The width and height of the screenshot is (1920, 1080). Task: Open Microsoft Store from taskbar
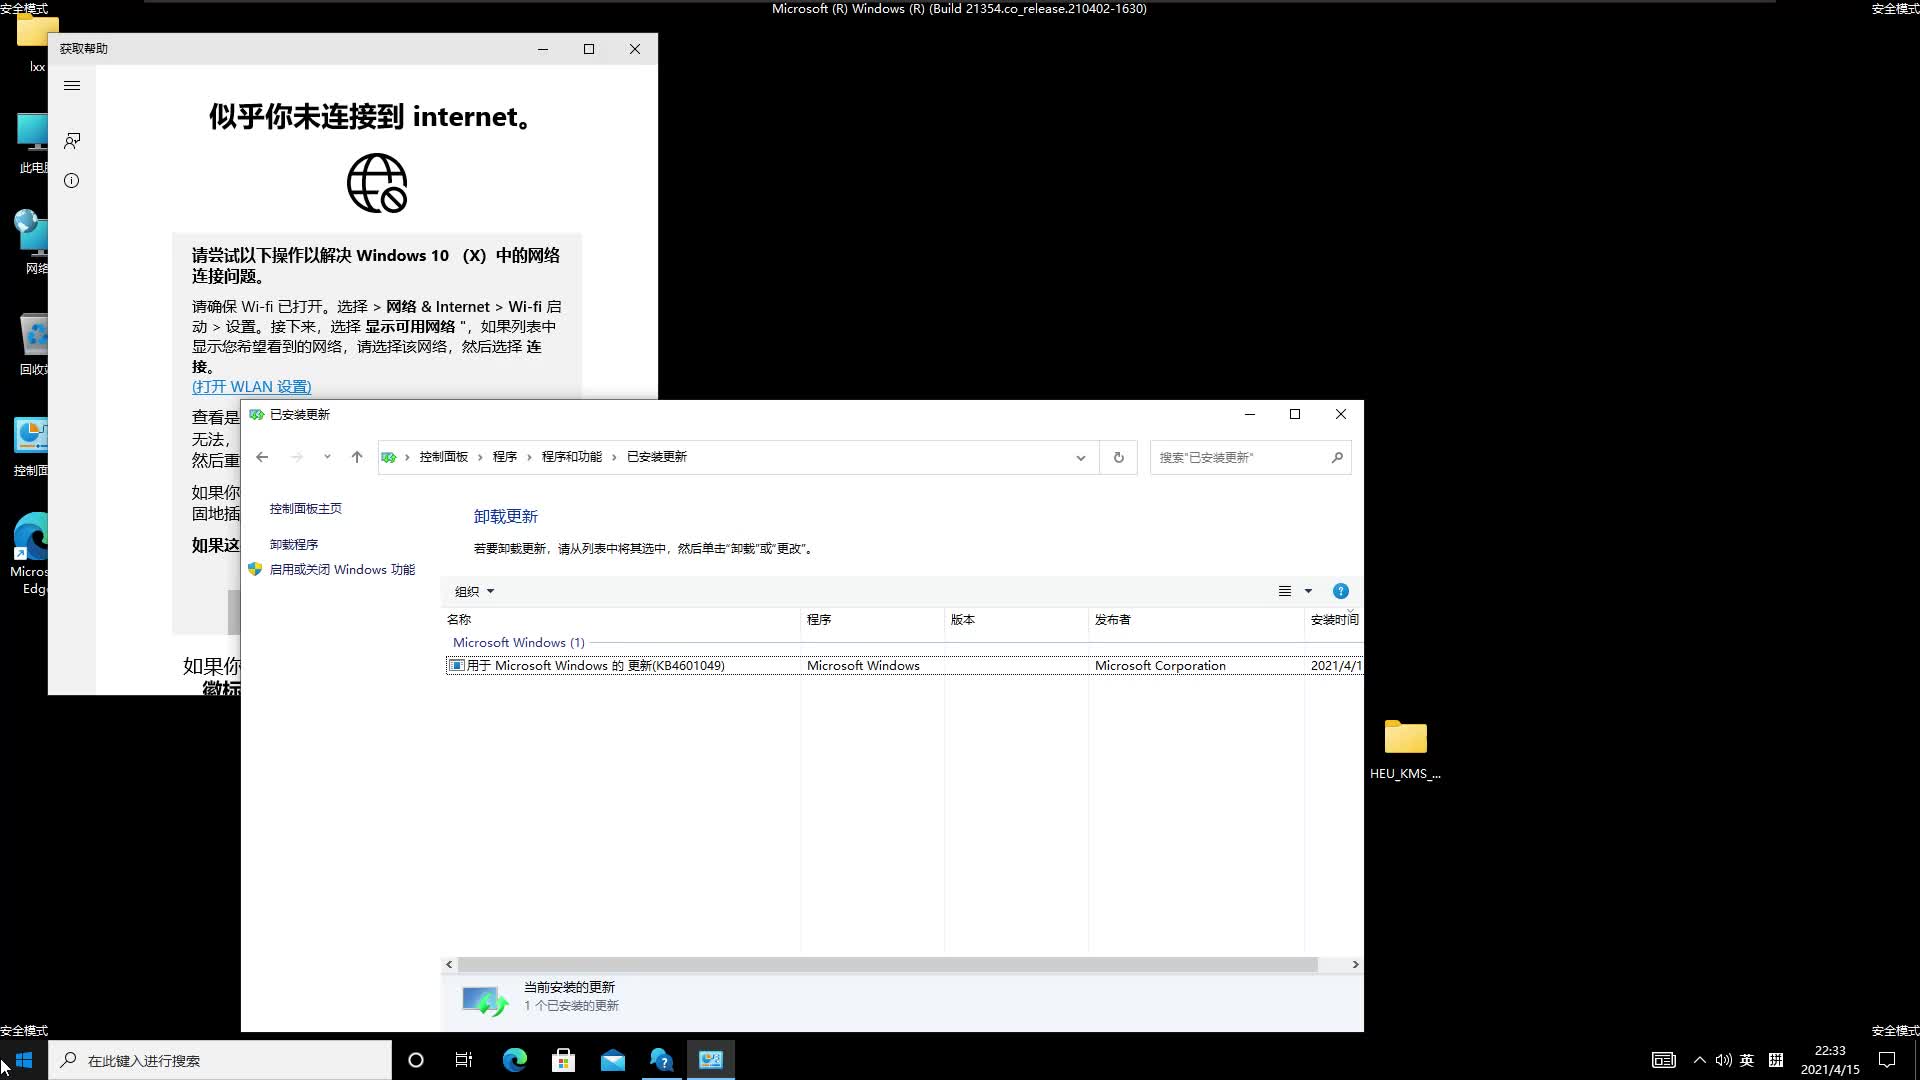[563, 1060]
